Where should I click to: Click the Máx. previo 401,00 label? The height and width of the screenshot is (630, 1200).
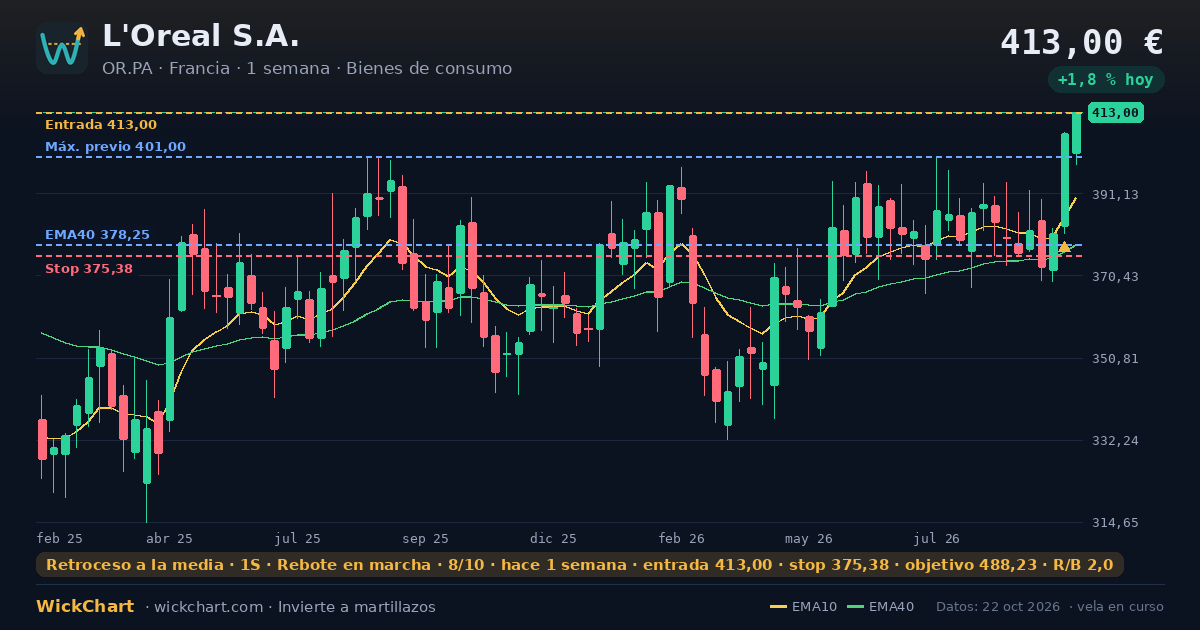pyautogui.click(x=115, y=147)
